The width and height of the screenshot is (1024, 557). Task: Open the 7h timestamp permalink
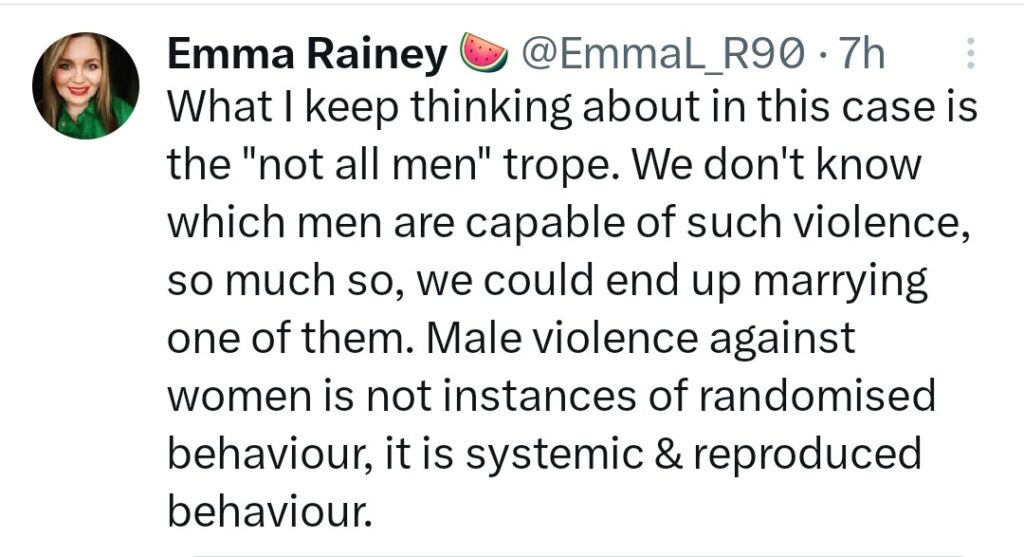pyautogui.click(x=861, y=54)
